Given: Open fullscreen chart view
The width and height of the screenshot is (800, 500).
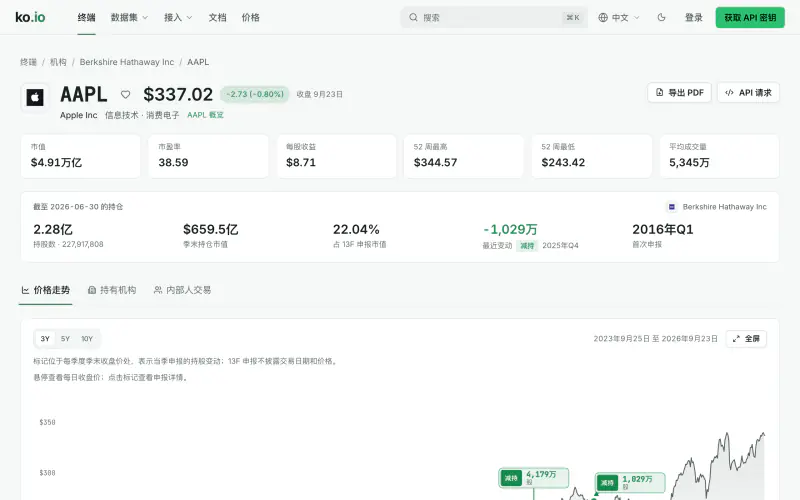Looking at the screenshot, I should click(x=746, y=339).
